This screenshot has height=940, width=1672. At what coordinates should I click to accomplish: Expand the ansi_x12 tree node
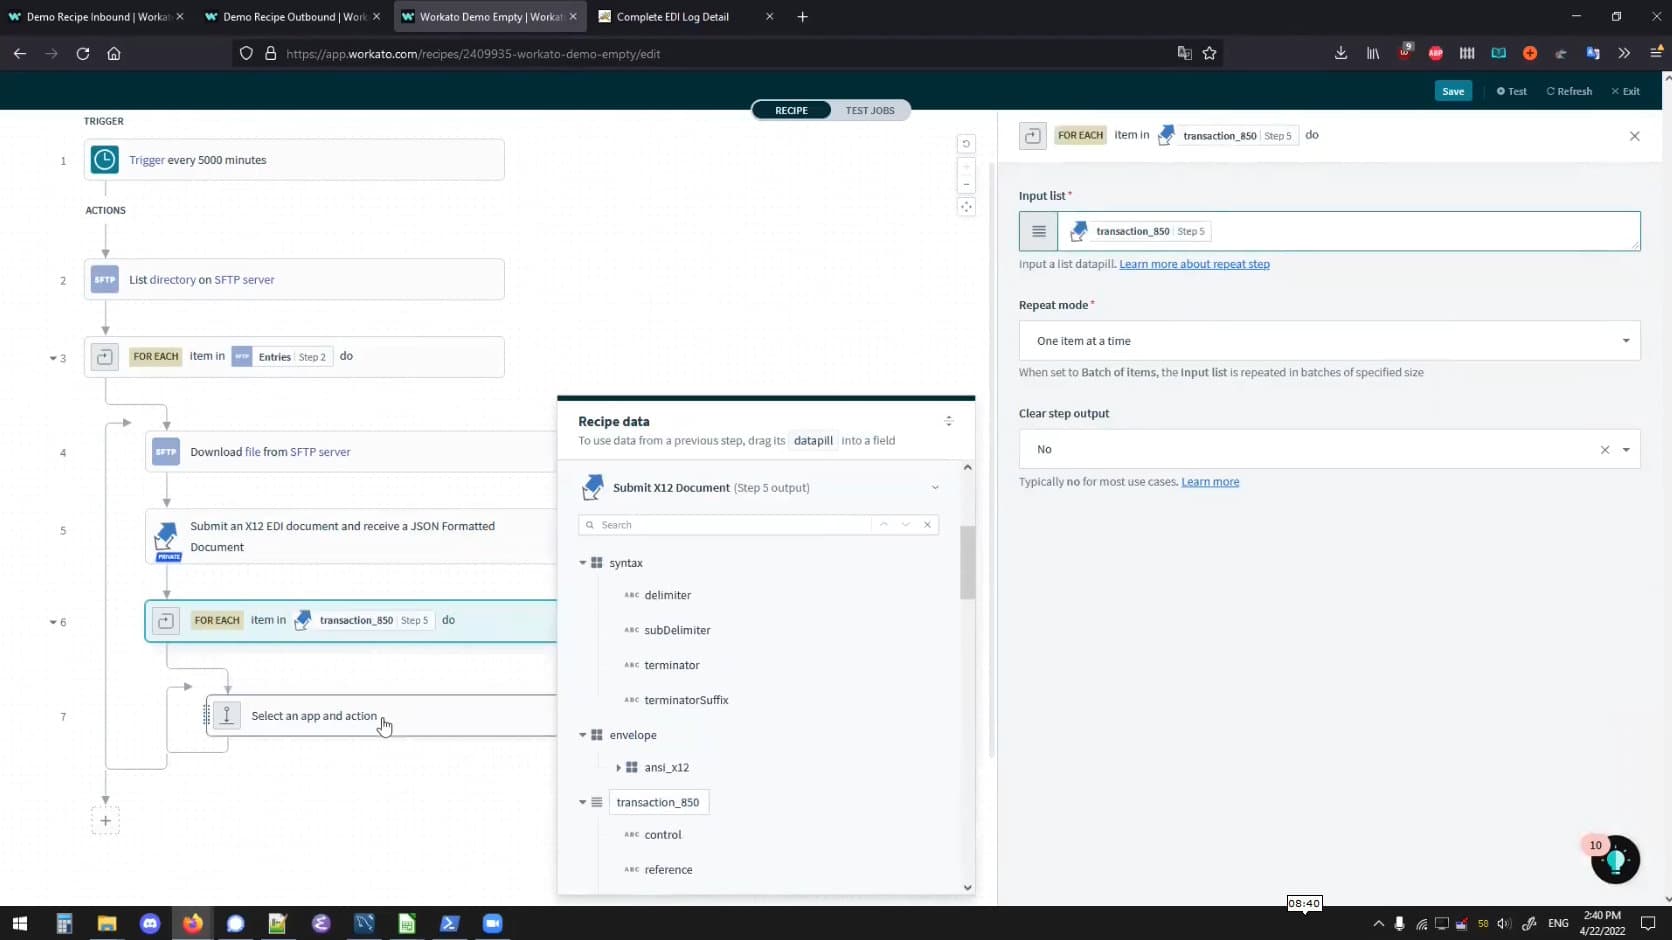tap(618, 768)
